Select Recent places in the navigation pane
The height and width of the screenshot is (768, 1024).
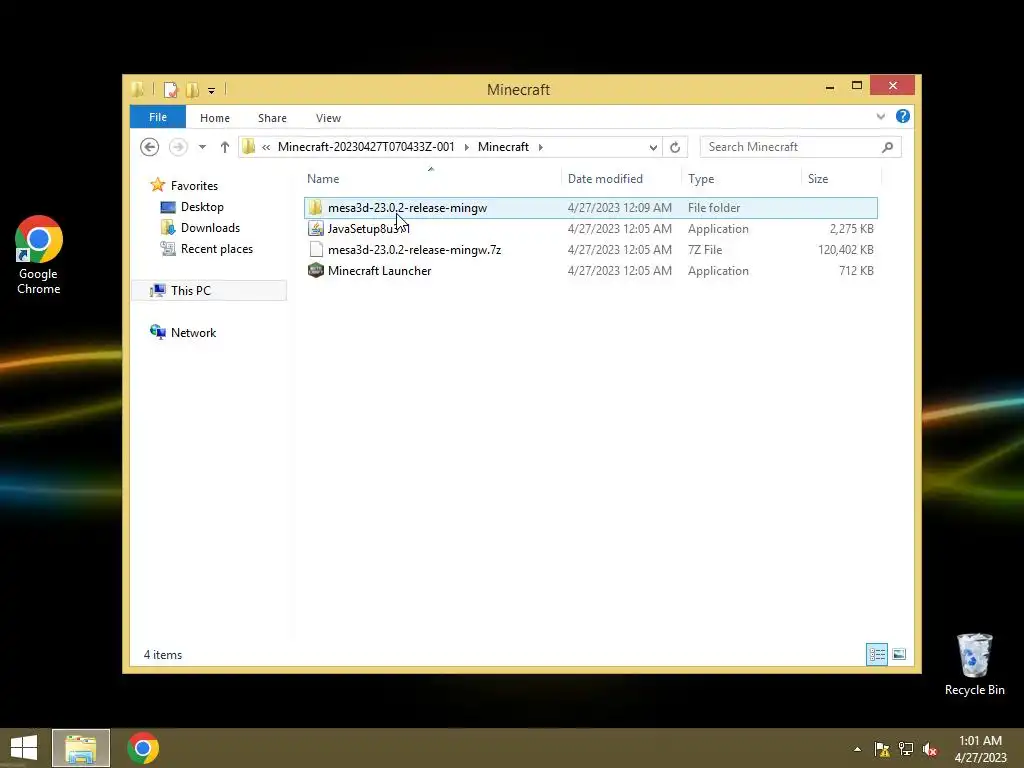point(217,248)
